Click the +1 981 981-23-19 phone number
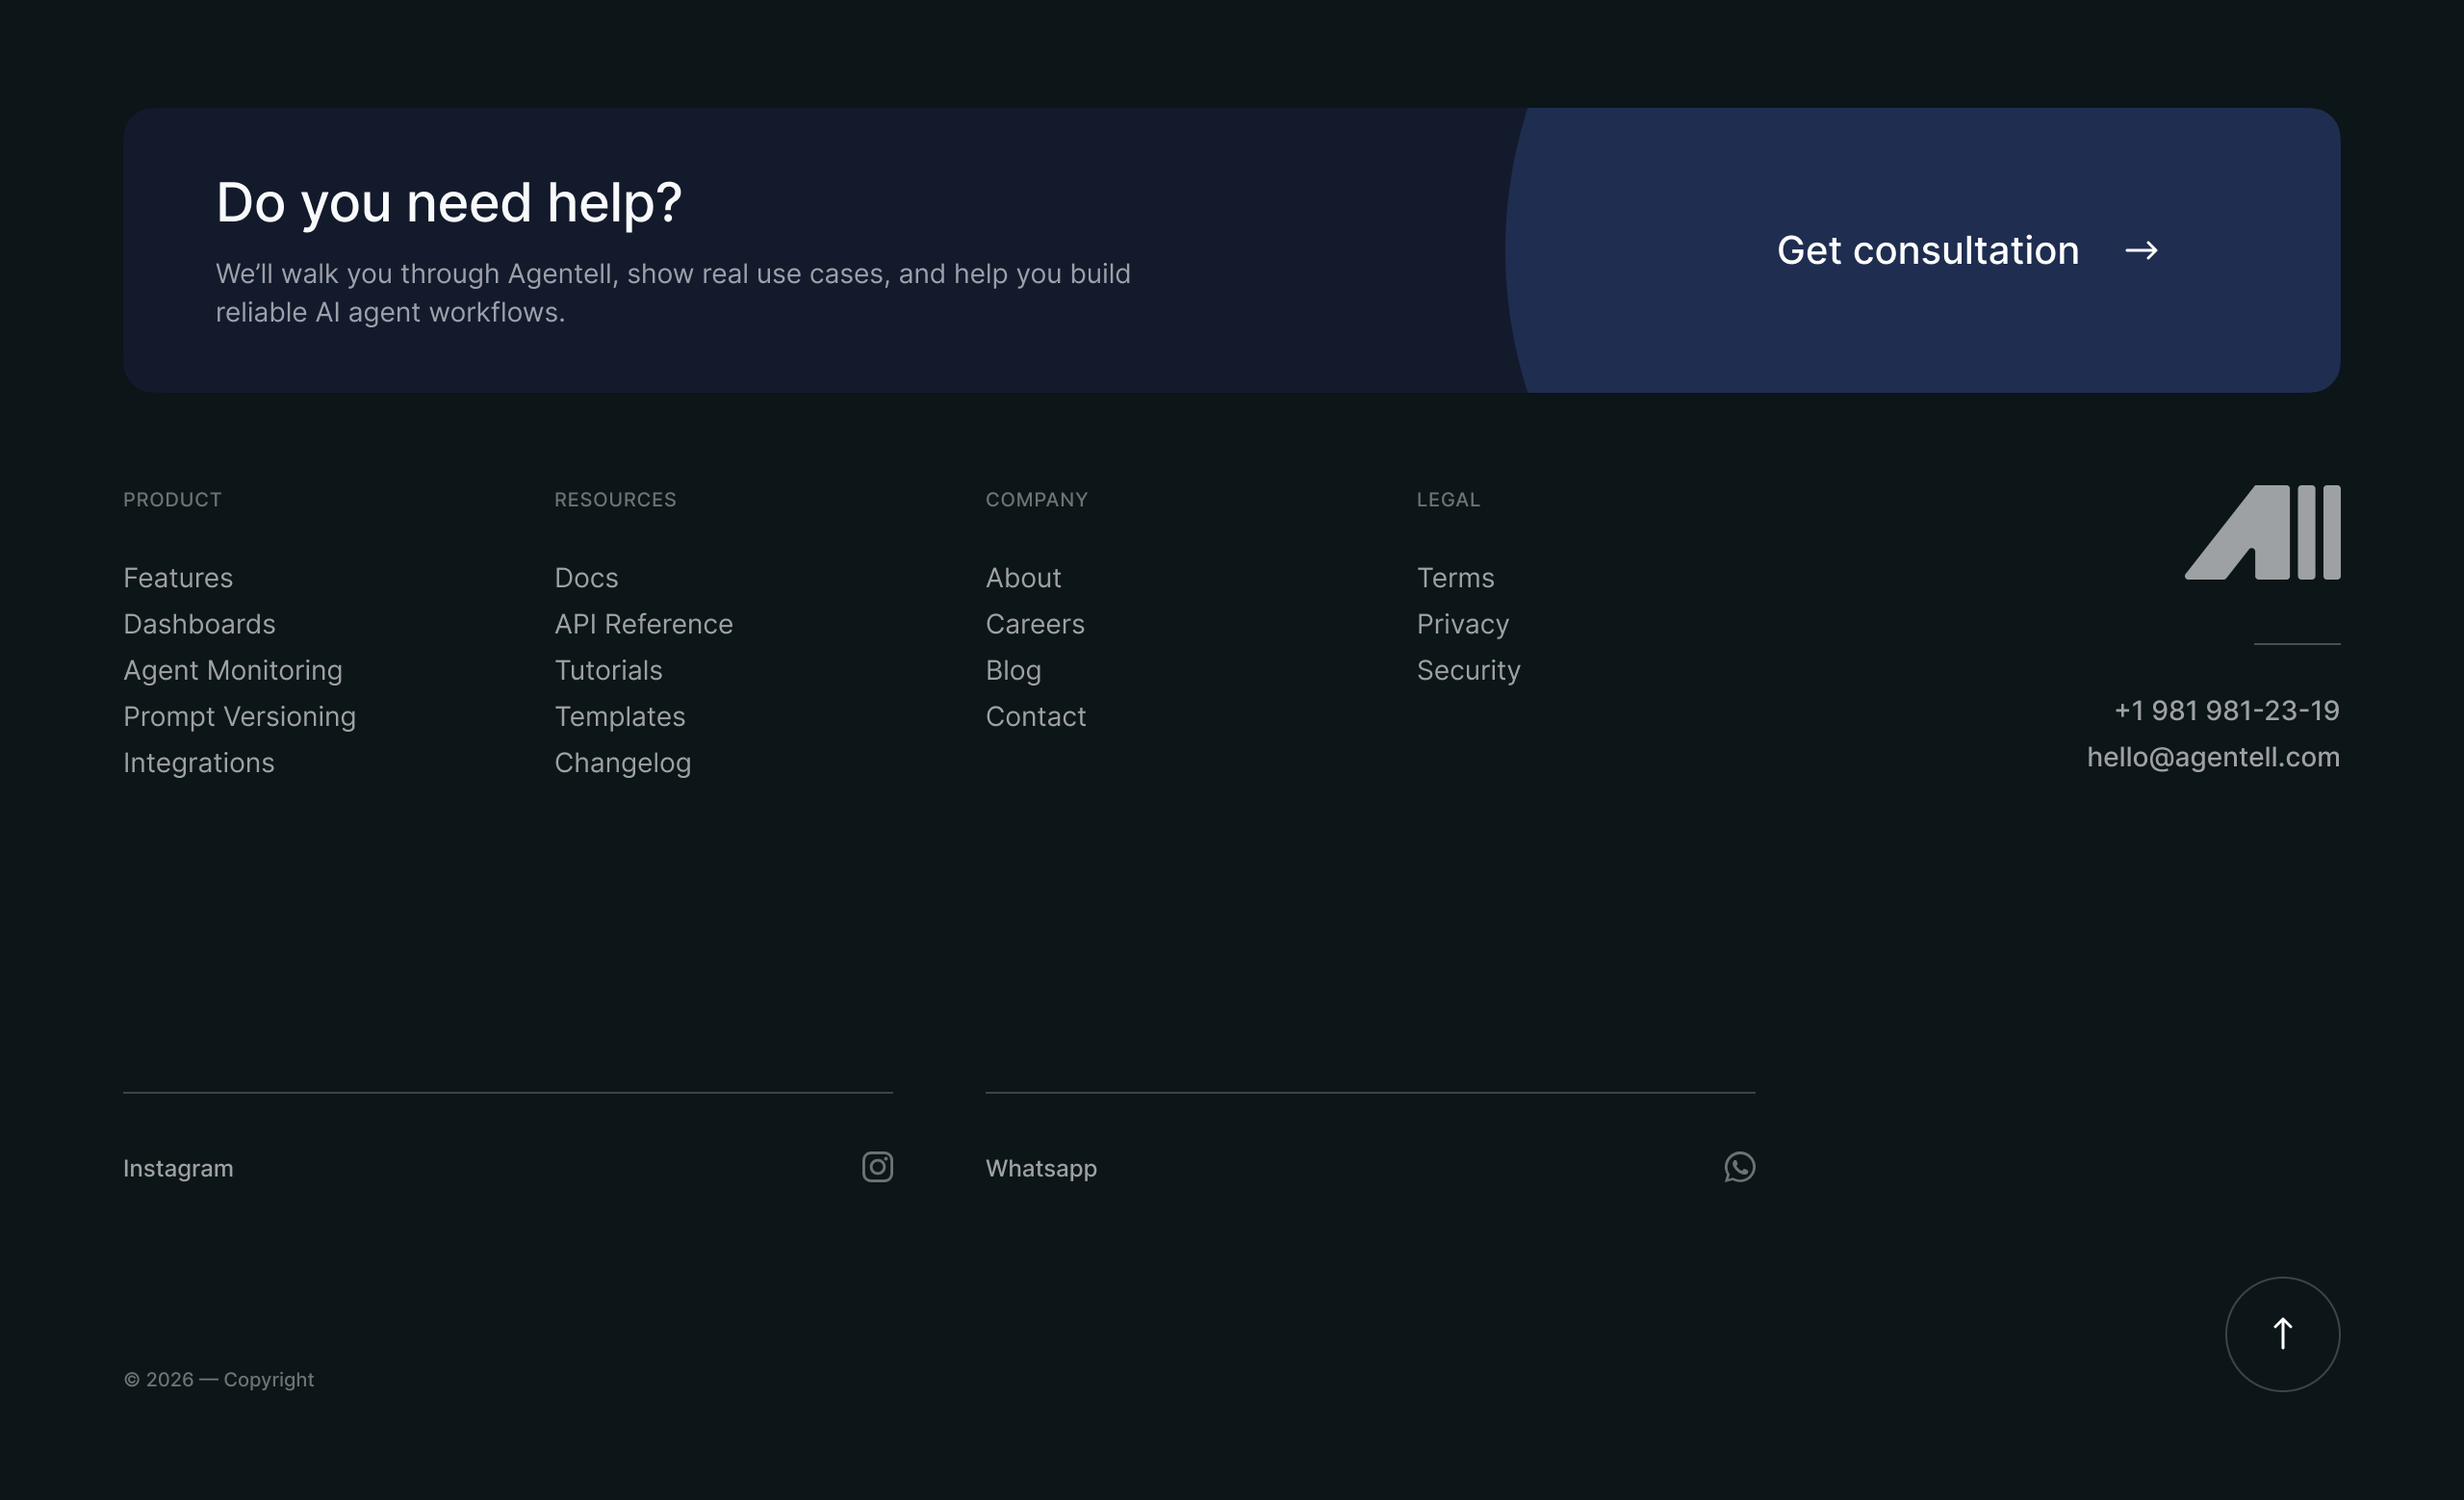The image size is (2464, 1500). [x=2226, y=711]
